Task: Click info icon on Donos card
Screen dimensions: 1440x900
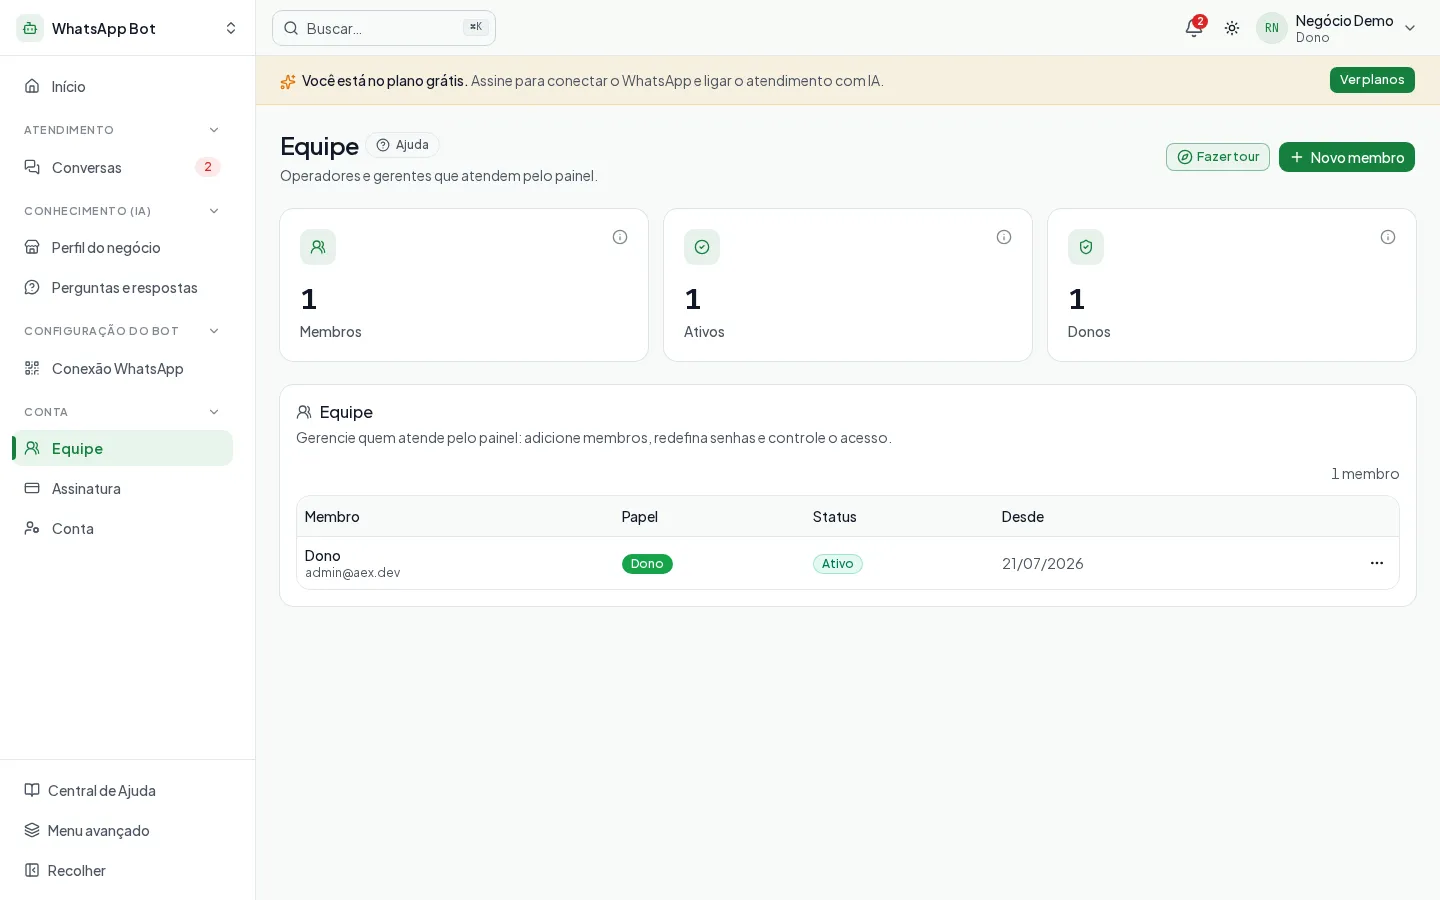Action: 1388,237
